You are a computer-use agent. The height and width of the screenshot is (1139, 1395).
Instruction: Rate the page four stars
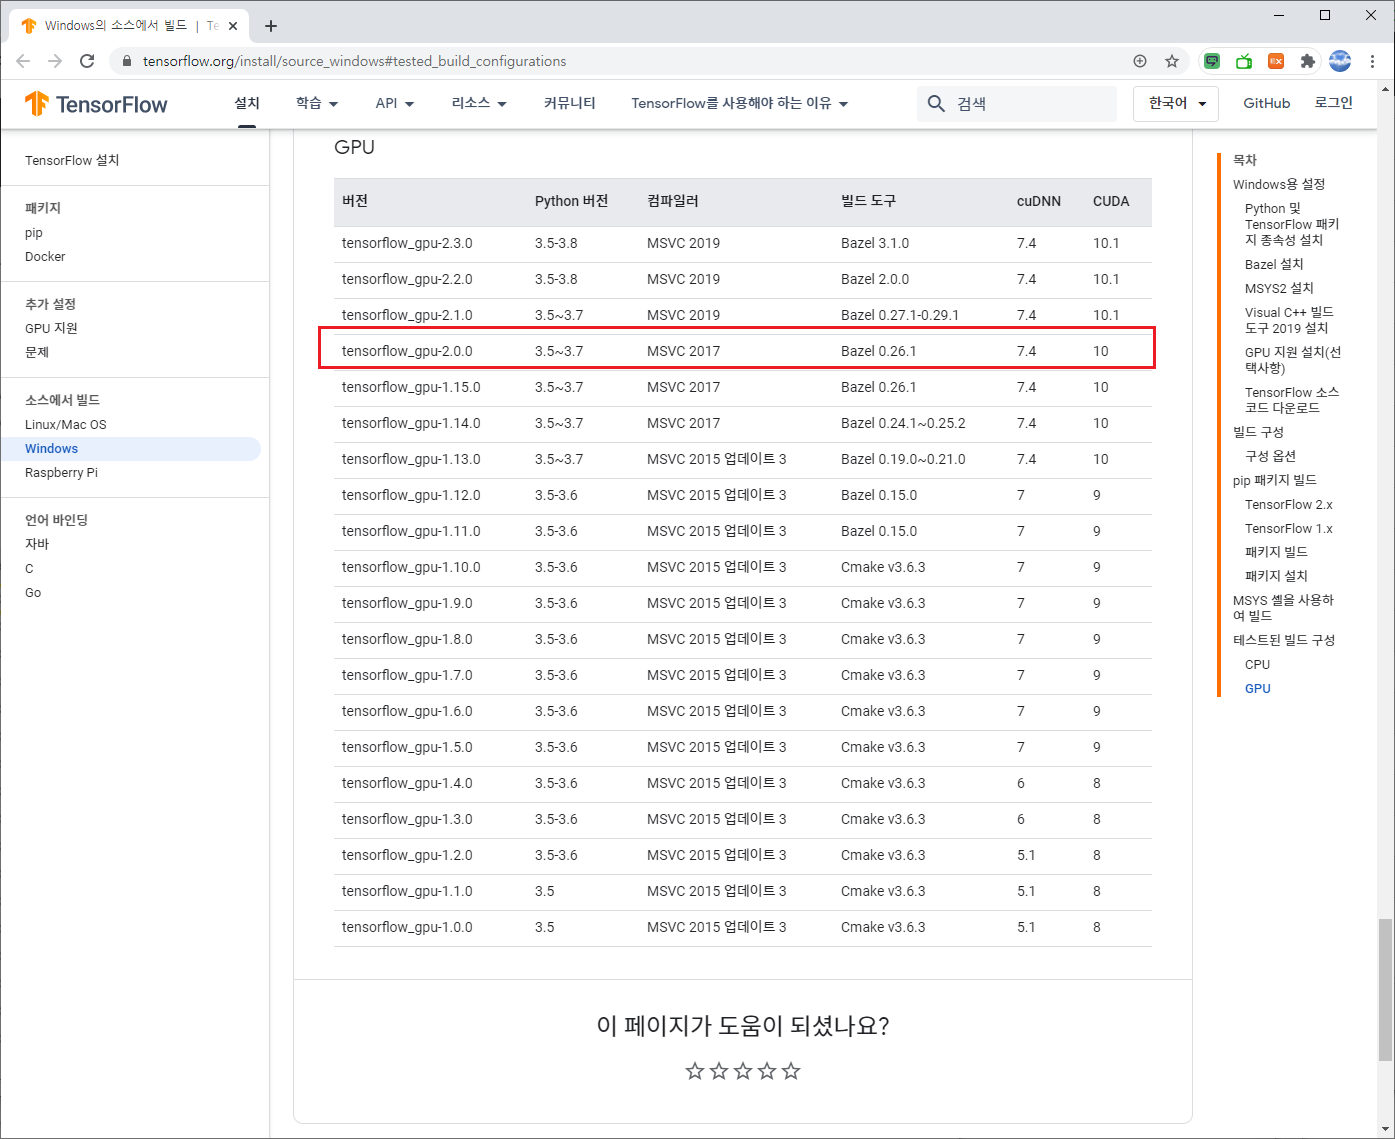point(767,1071)
